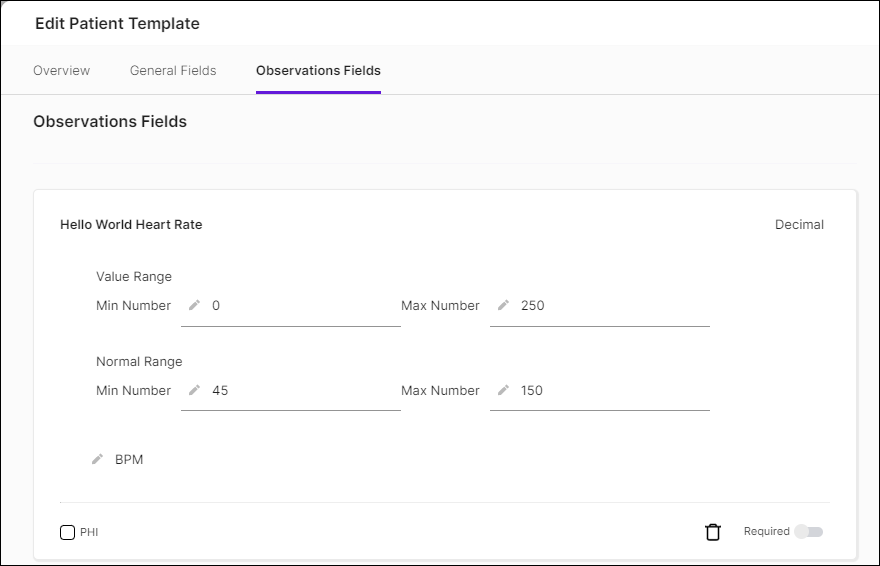The width and height of the screenshot is (880, 566).
Task: Click the Decimal type label
Action: (x=799, y=225)
